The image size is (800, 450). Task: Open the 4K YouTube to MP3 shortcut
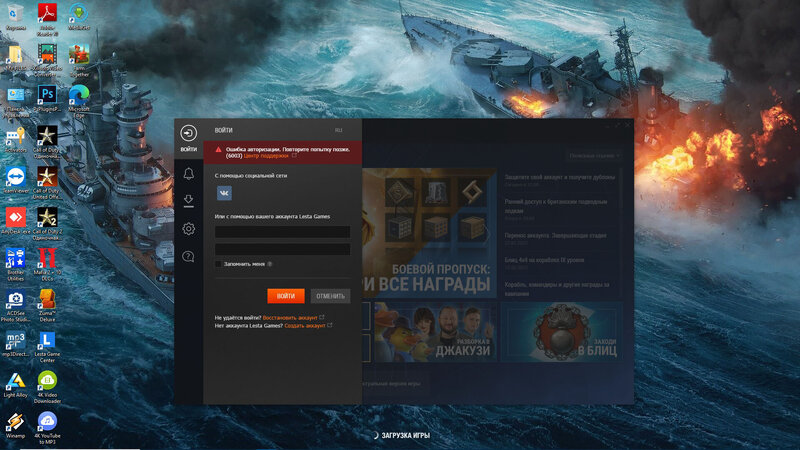[47, 428]
